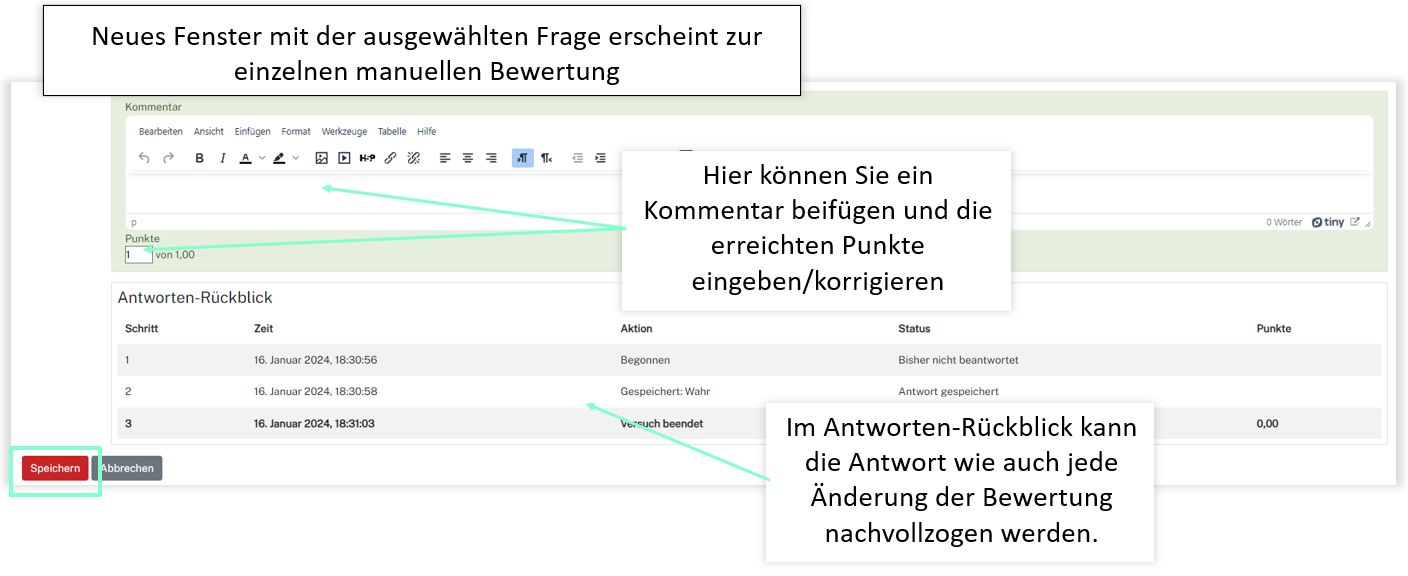Remove link using the unlink icon
This screenshot has height=576, width=1408.
coord(414,158)
